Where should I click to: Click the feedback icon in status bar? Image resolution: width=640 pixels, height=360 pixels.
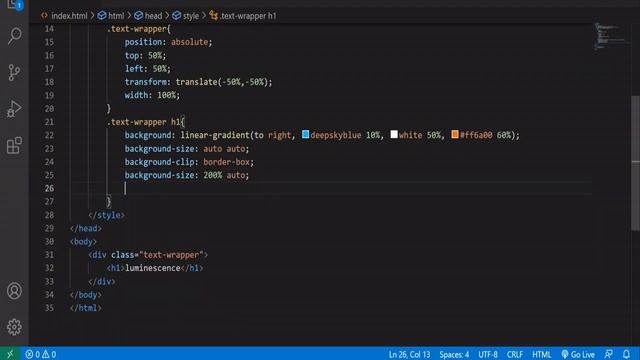click(609, 354)
